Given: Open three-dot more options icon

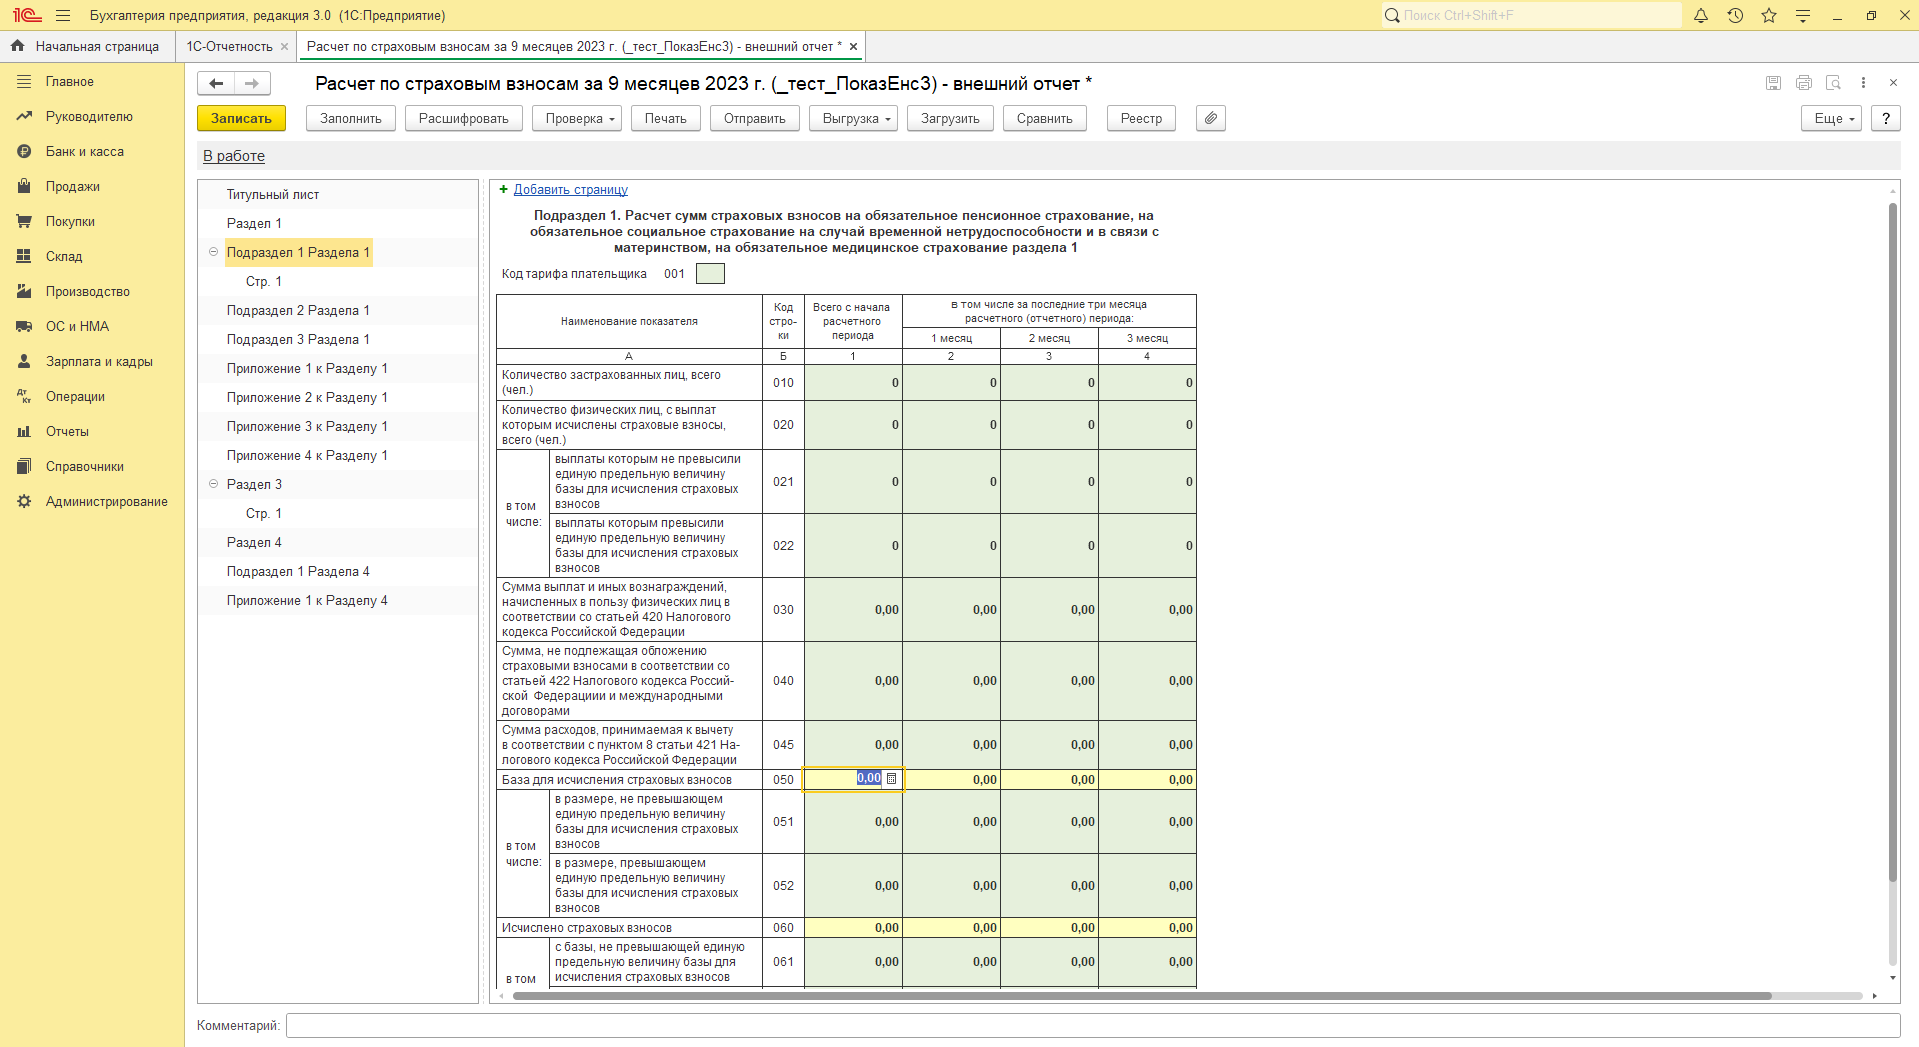Looking at the screenshot, I should coord(1863,83).
